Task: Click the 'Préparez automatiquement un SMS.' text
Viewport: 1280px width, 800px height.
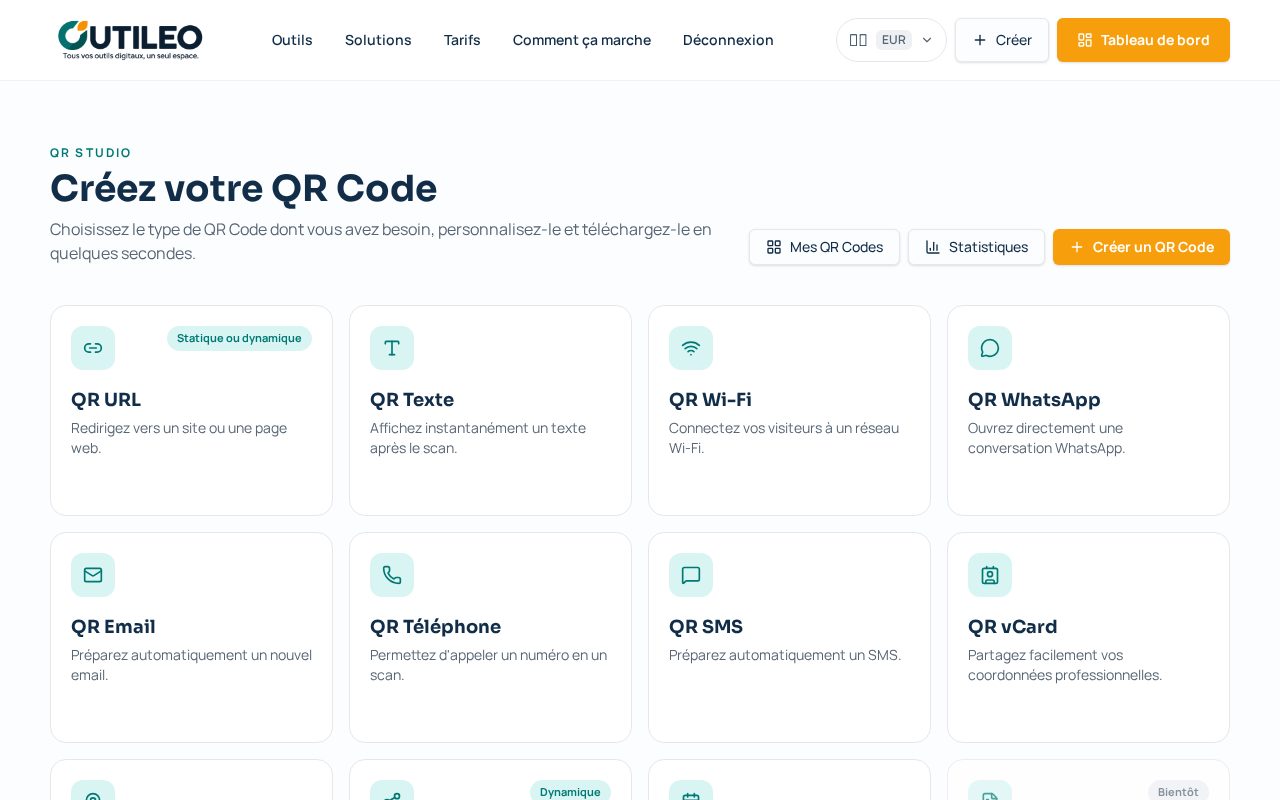Action: pyautogui.click(x=785, y=655)
